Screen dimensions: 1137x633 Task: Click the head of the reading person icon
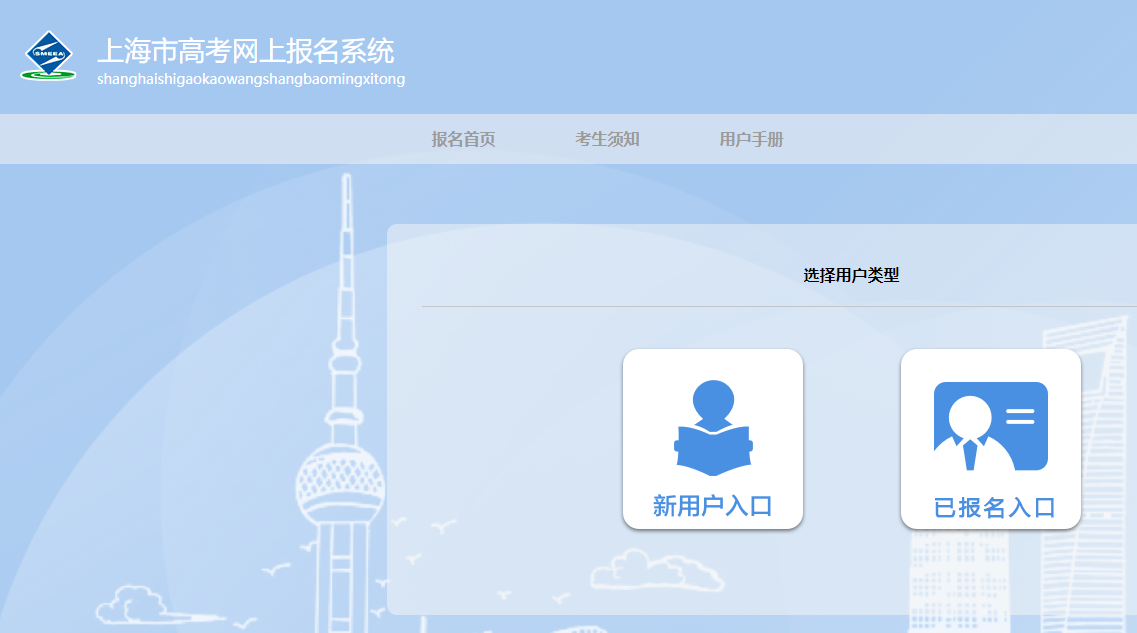713,401
